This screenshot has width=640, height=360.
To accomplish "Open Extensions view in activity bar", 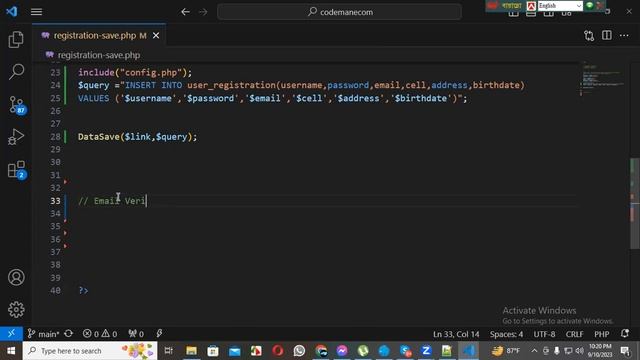I will (x=17, y=170).
